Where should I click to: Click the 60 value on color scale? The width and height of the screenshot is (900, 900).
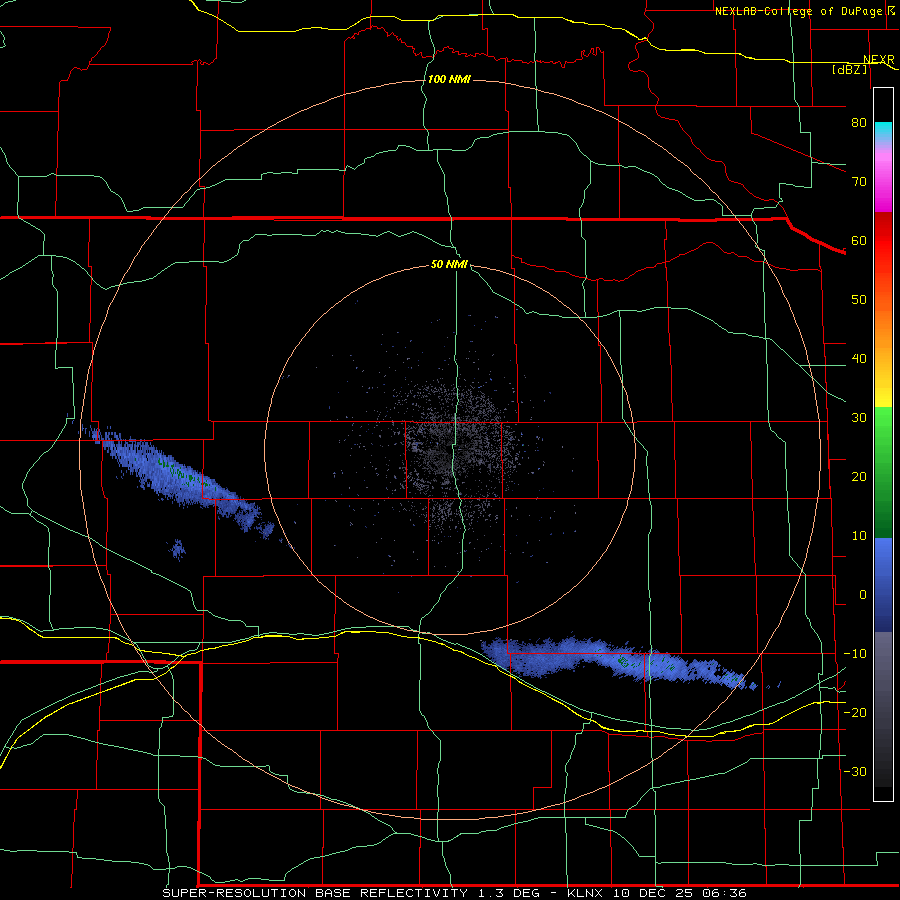[x=859, y=241]
